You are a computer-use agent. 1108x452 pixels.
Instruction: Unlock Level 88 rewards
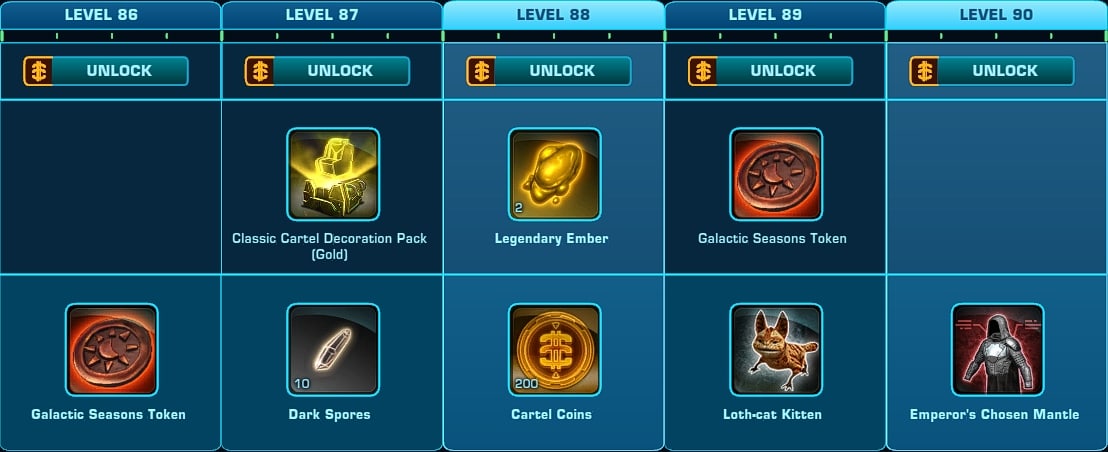[x=549, y=71]
